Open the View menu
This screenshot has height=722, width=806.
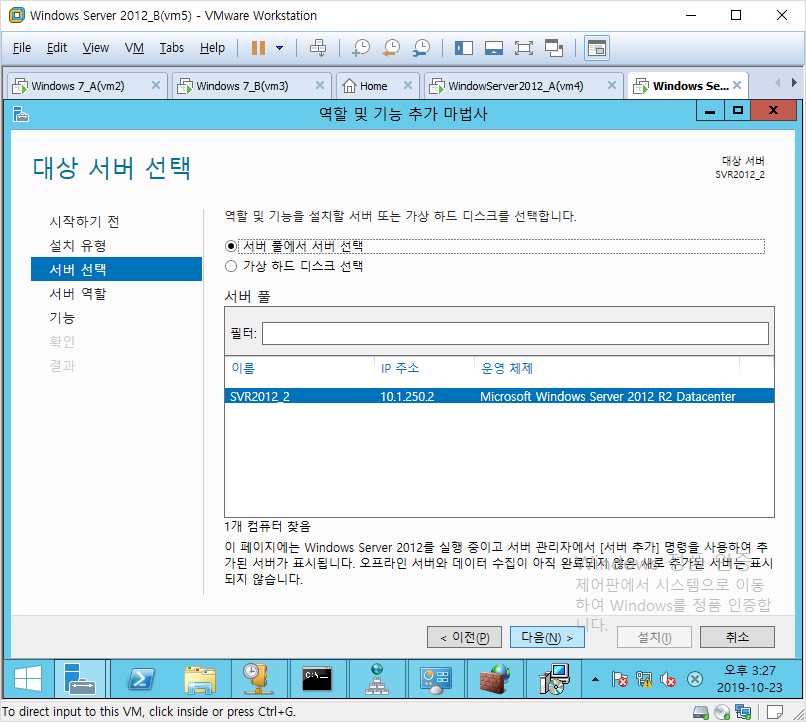tap(96, 48)
